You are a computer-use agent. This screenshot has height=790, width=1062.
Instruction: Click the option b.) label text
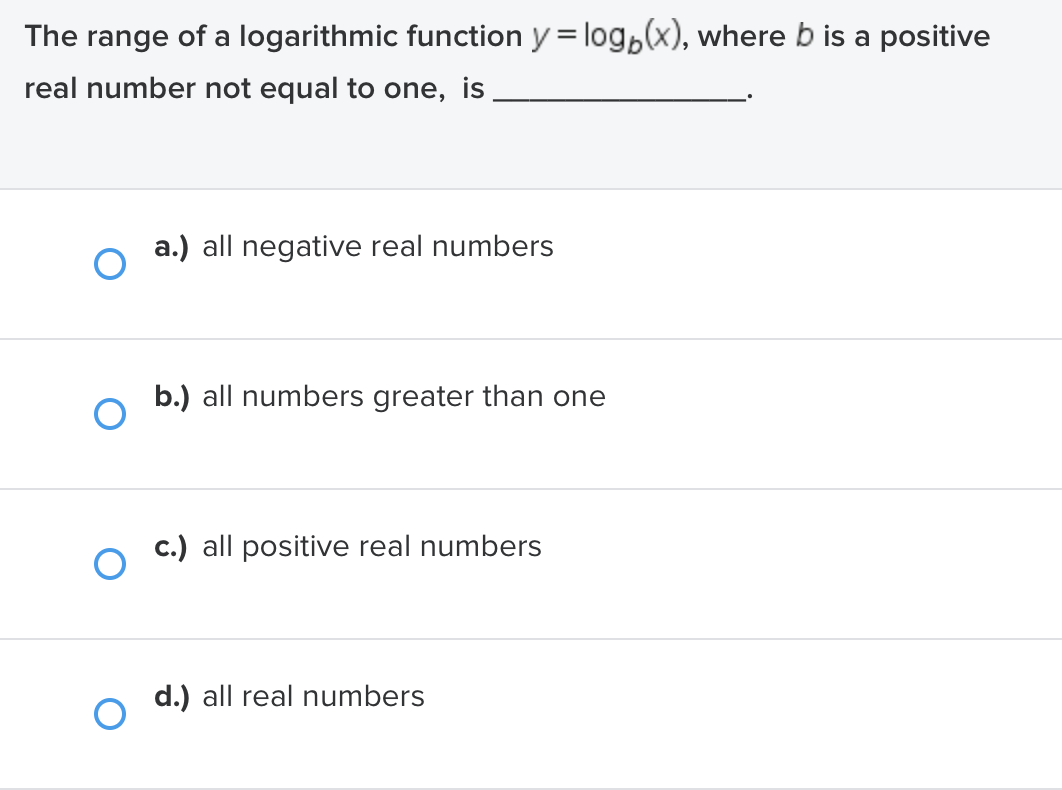[172, 396]
